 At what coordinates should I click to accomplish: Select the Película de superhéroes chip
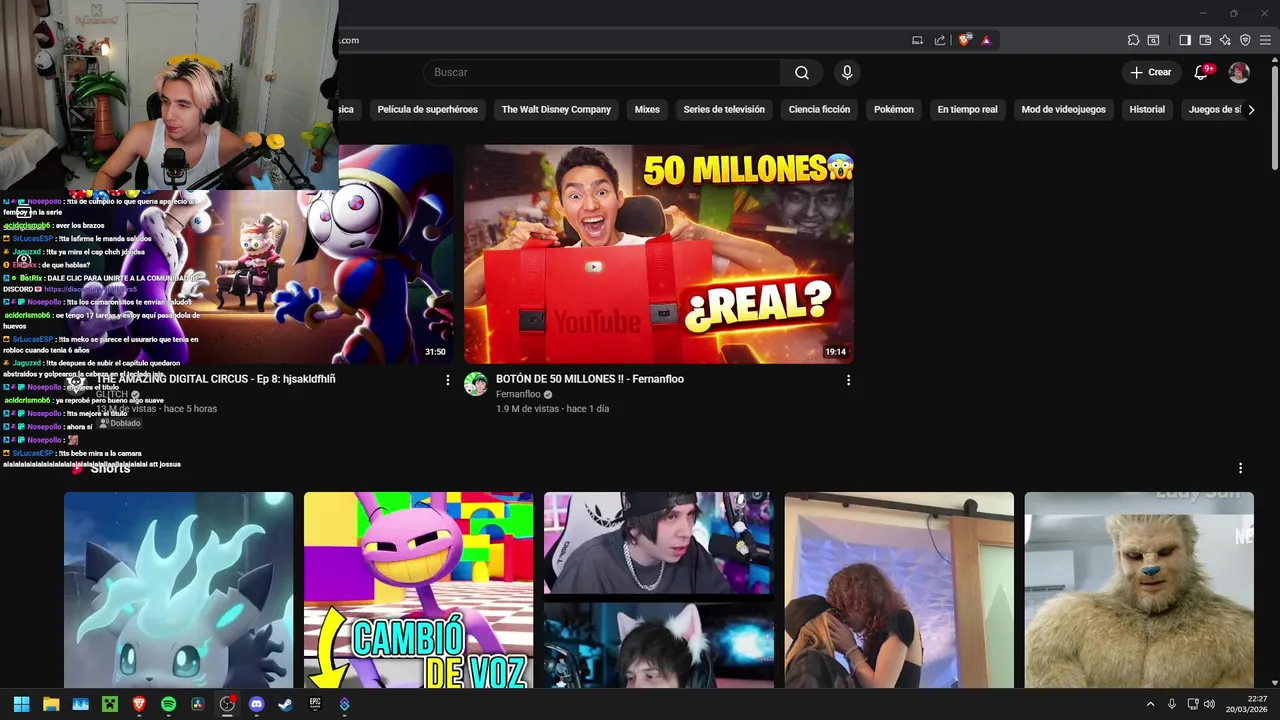pyautogui.click(x=428, y=109)
